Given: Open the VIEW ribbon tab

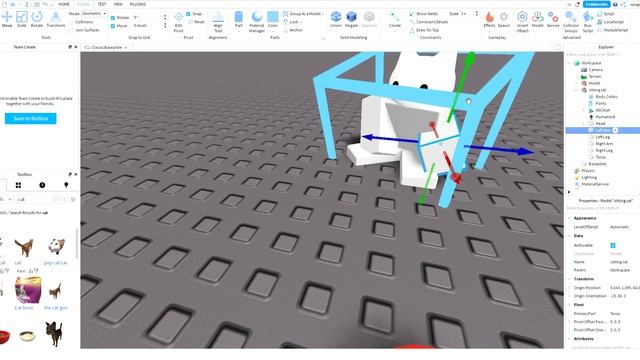Looking at the screenshot, I should pos(118,4).
